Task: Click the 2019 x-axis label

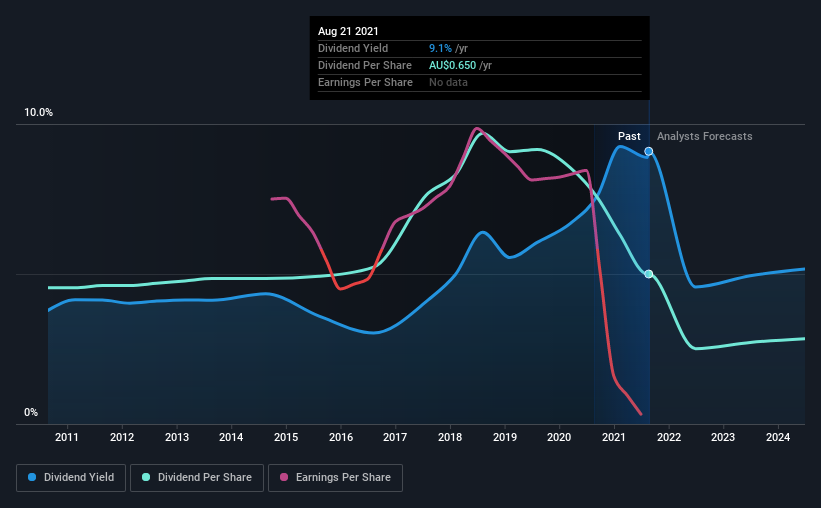Action: click(505, 437)
